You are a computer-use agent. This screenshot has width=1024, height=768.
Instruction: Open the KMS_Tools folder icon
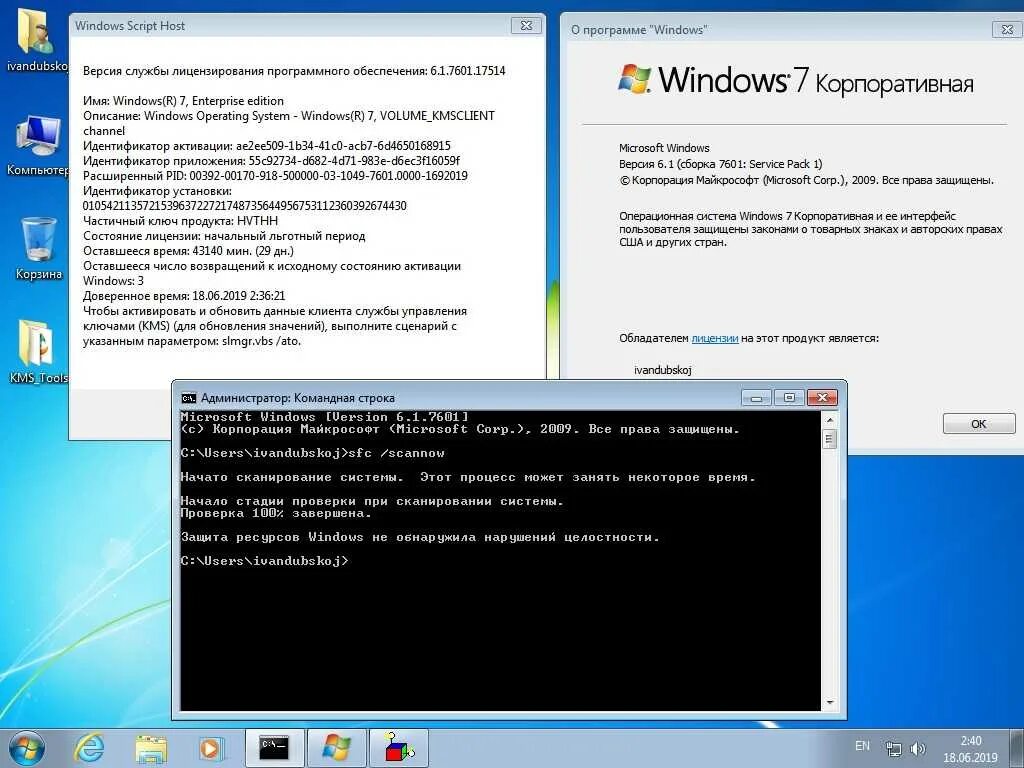click(x=38, y=351)
